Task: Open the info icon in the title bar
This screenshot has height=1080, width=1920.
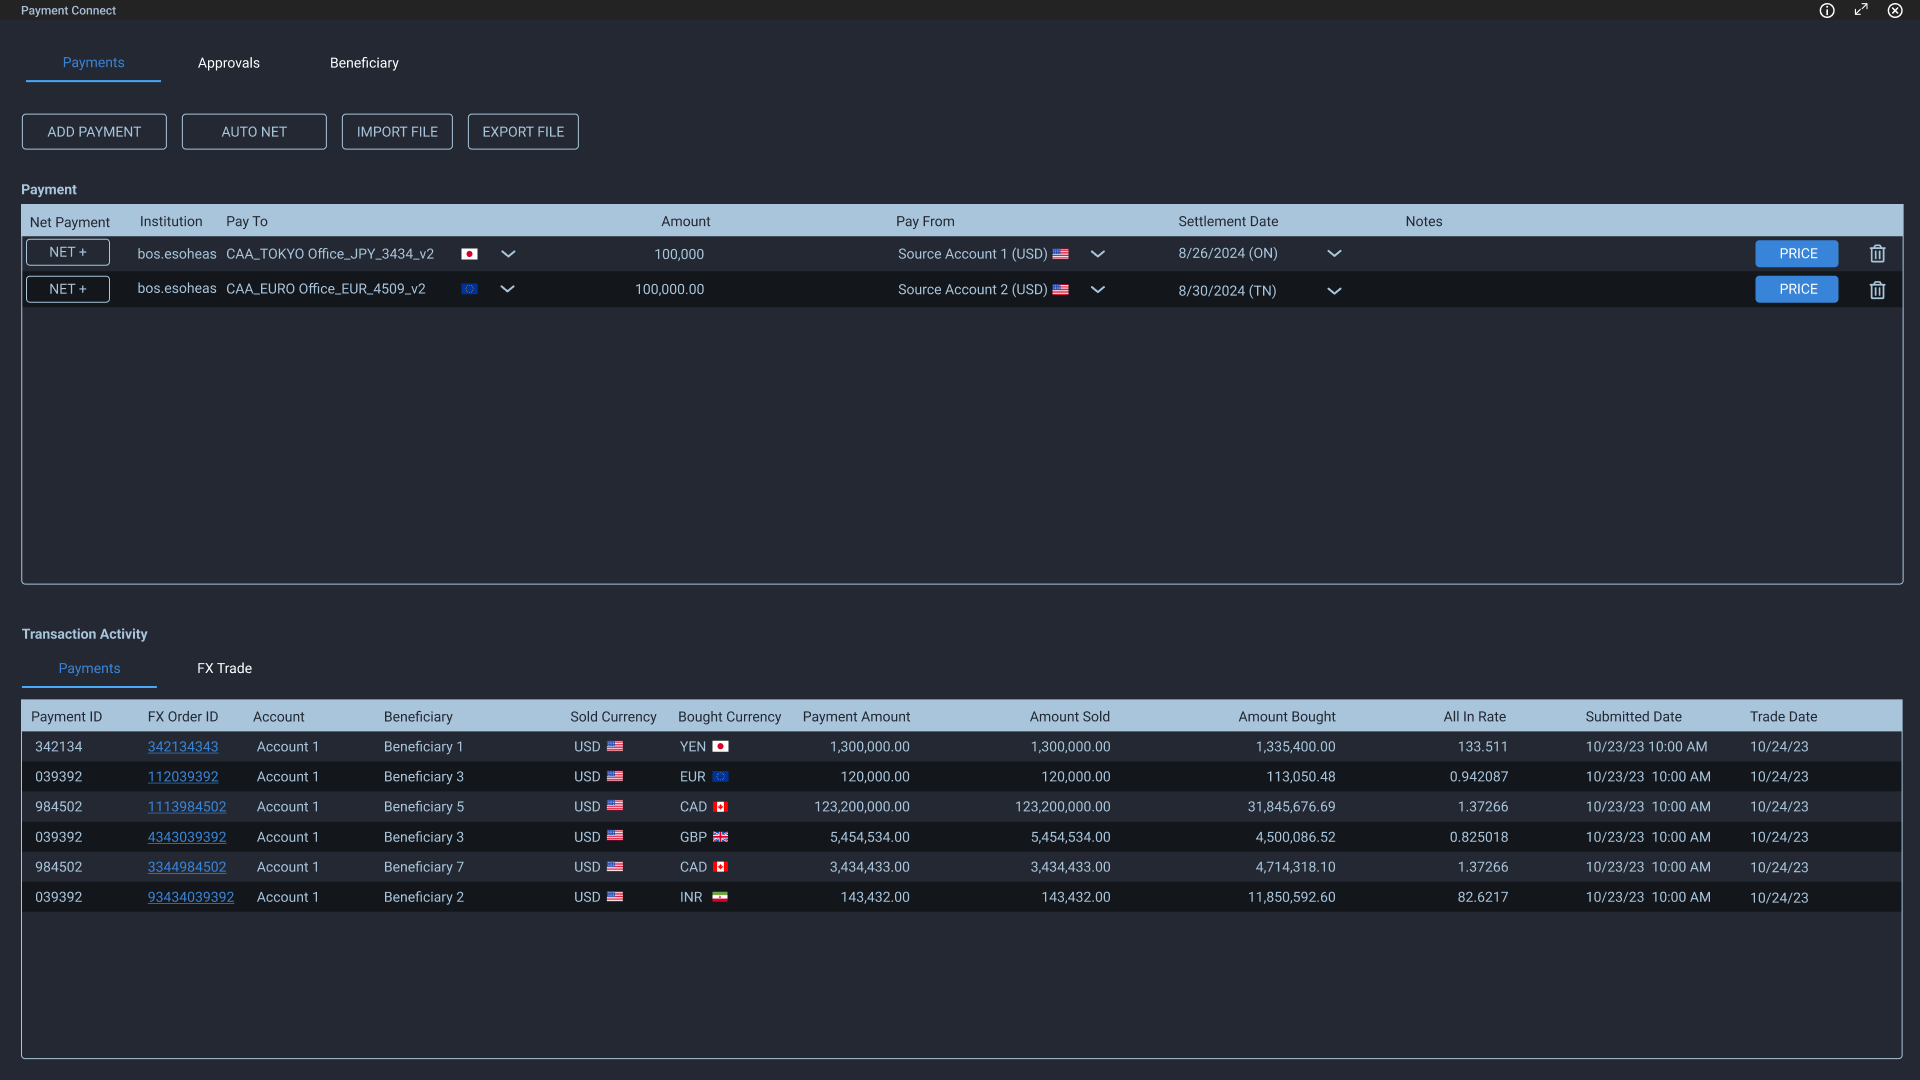Action: coord(1827,10)
